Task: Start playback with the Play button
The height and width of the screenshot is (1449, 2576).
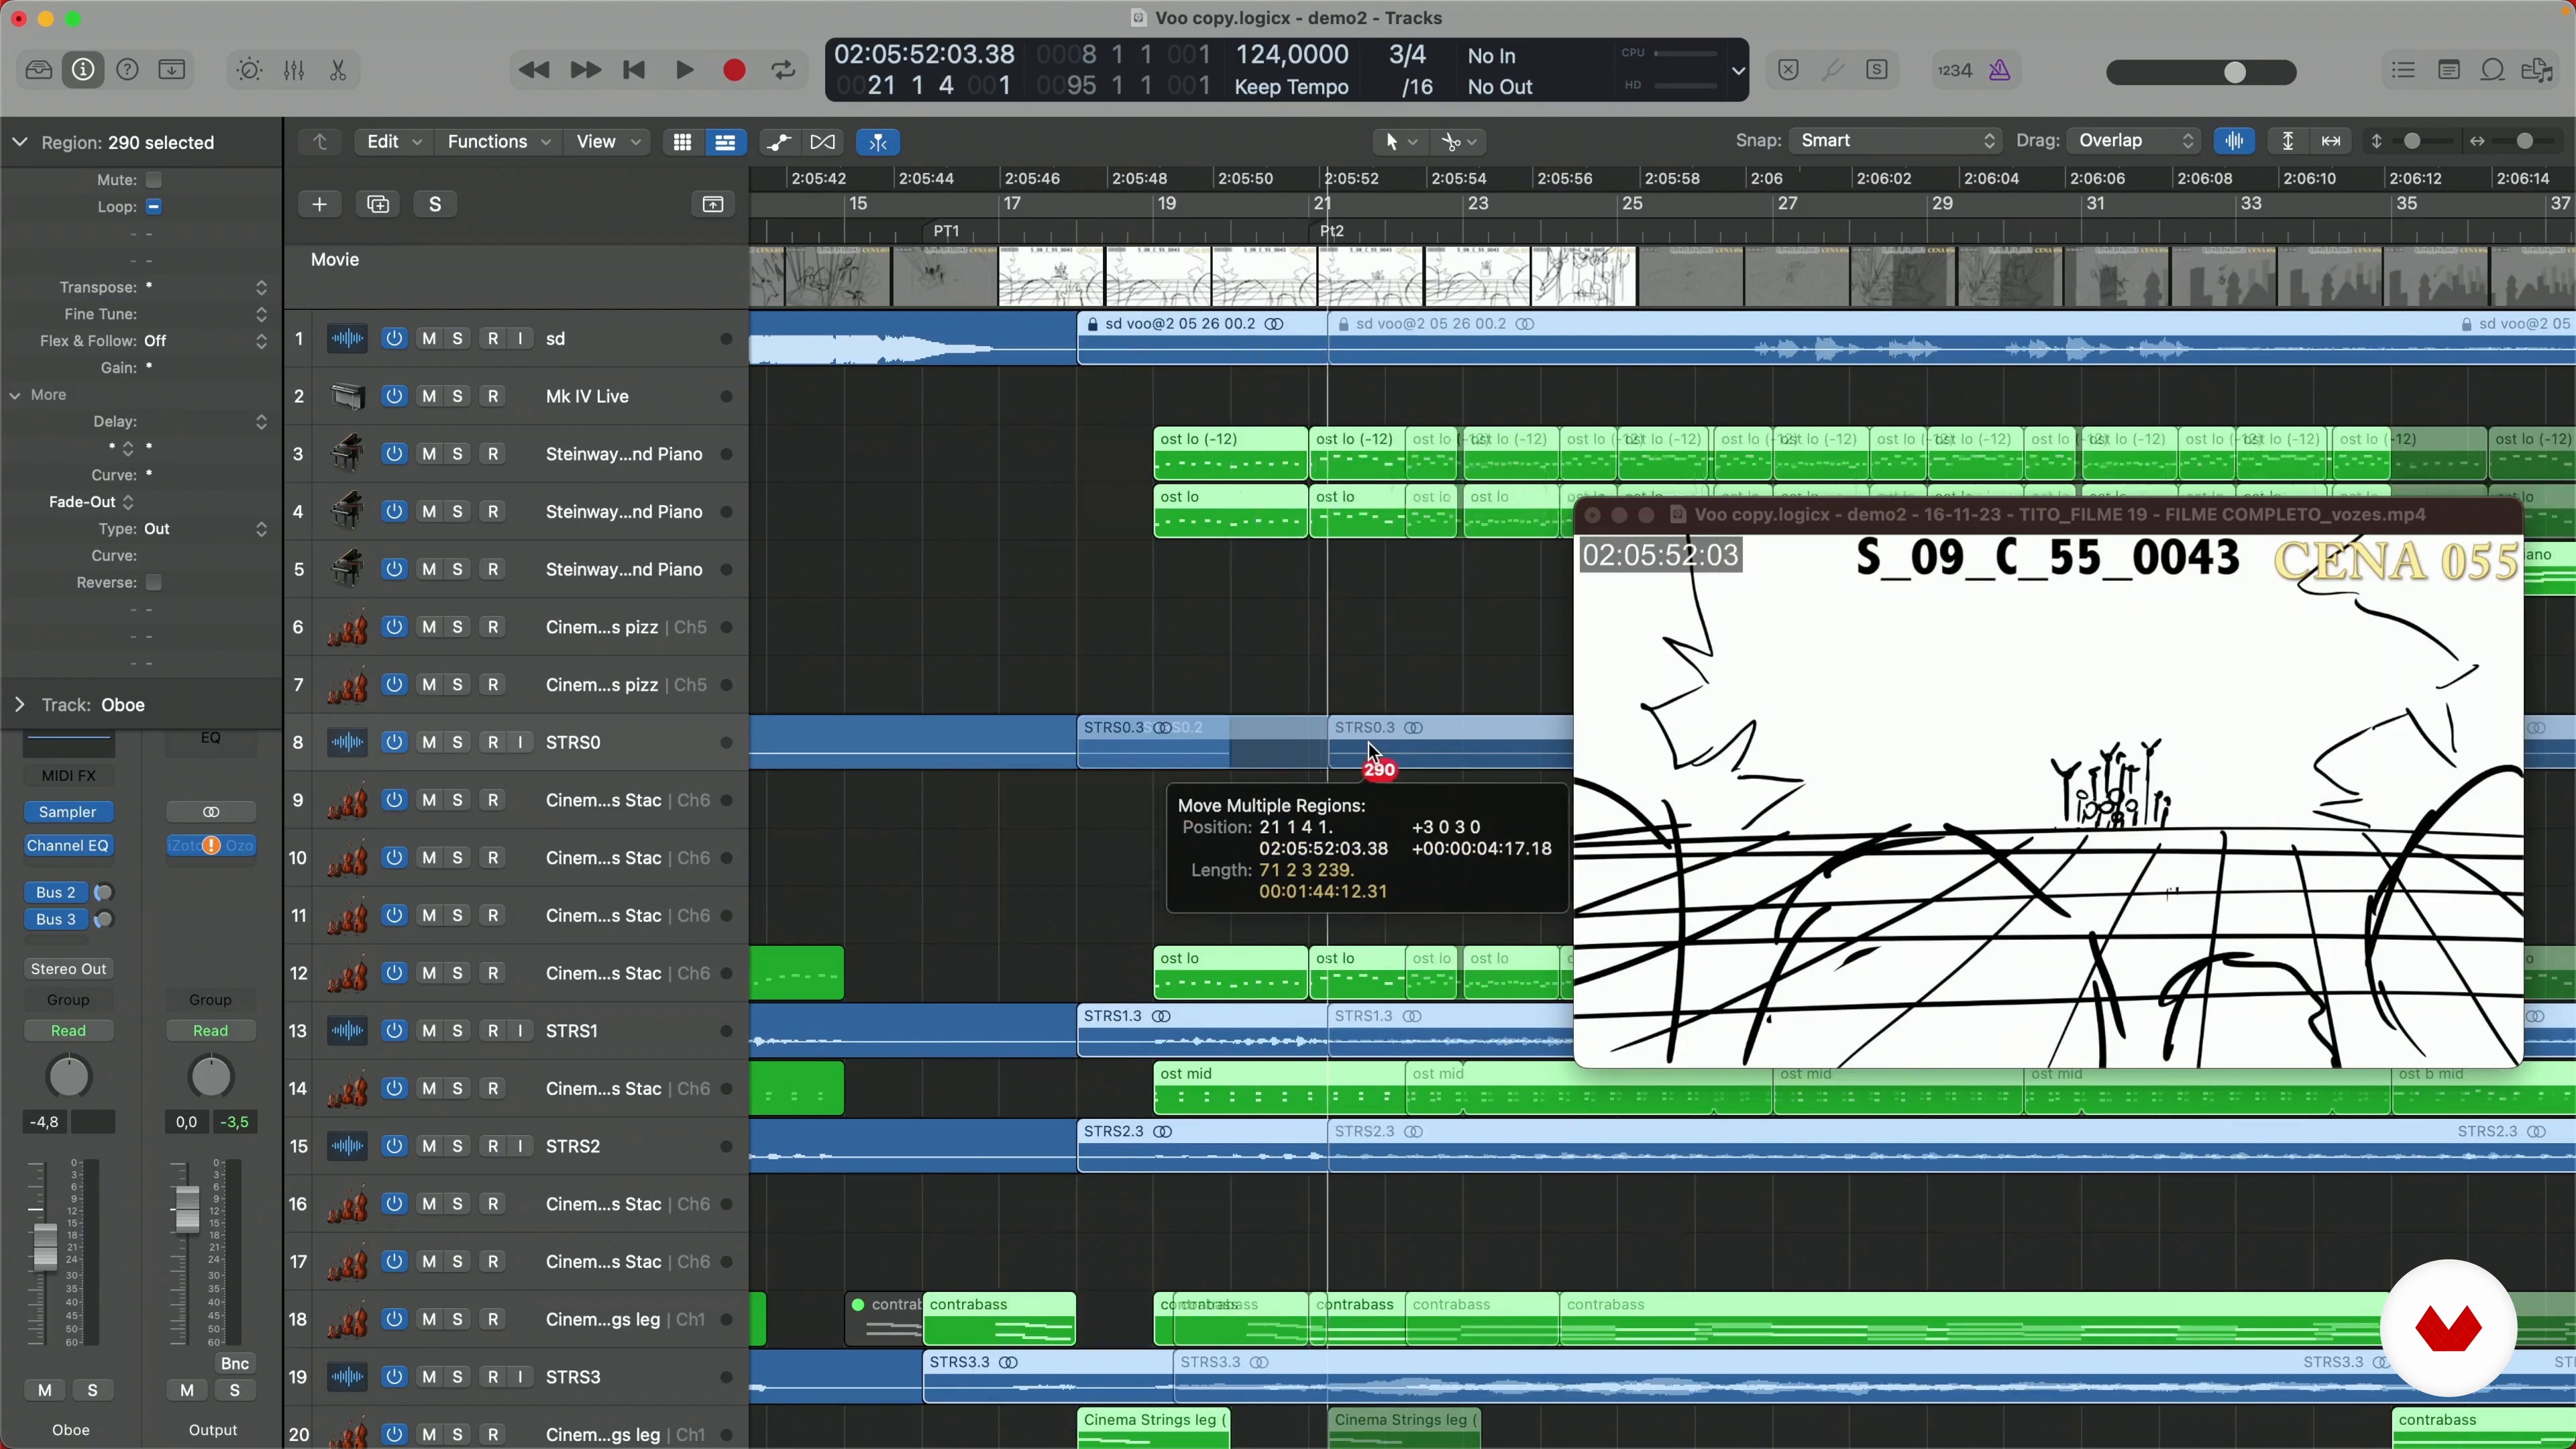Action: [684, 70]
